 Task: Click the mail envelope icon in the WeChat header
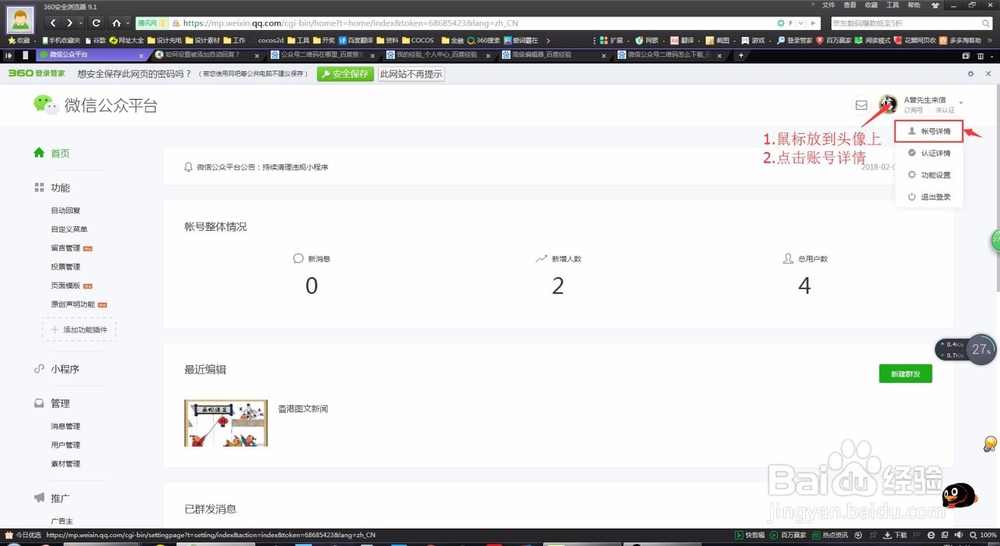click(x=861, y=105)
